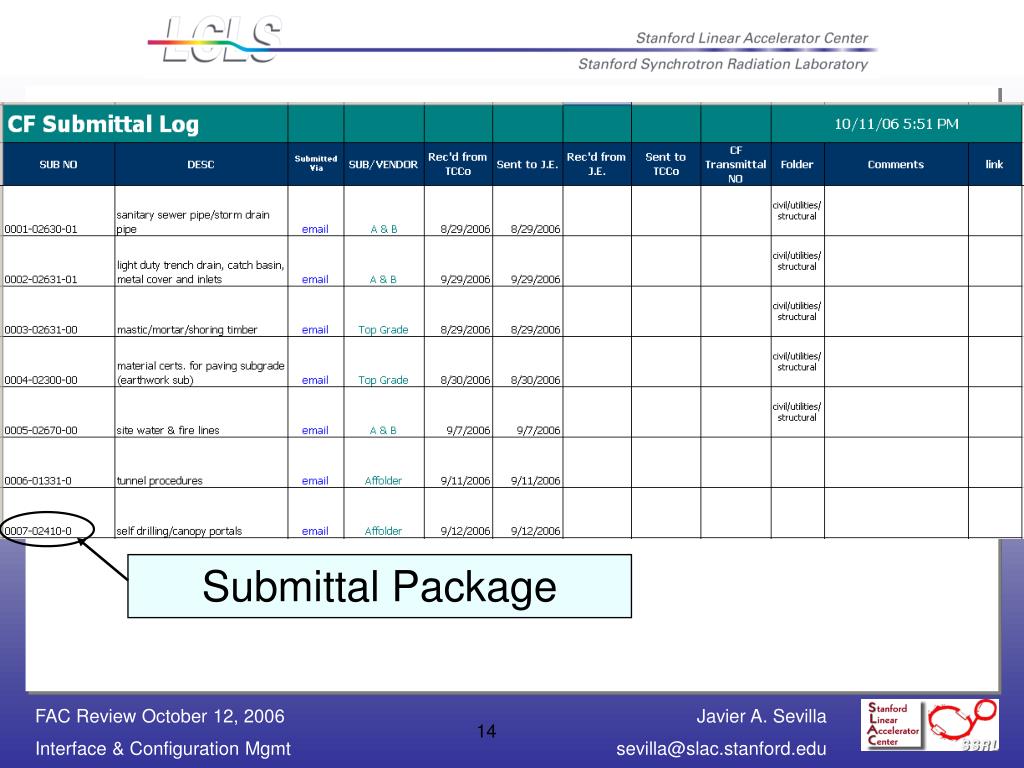Click Top Grade vendor for mastic/mortar row
Image resolution: width=1024 pixels, height=768 pixels.
(383, 330)
